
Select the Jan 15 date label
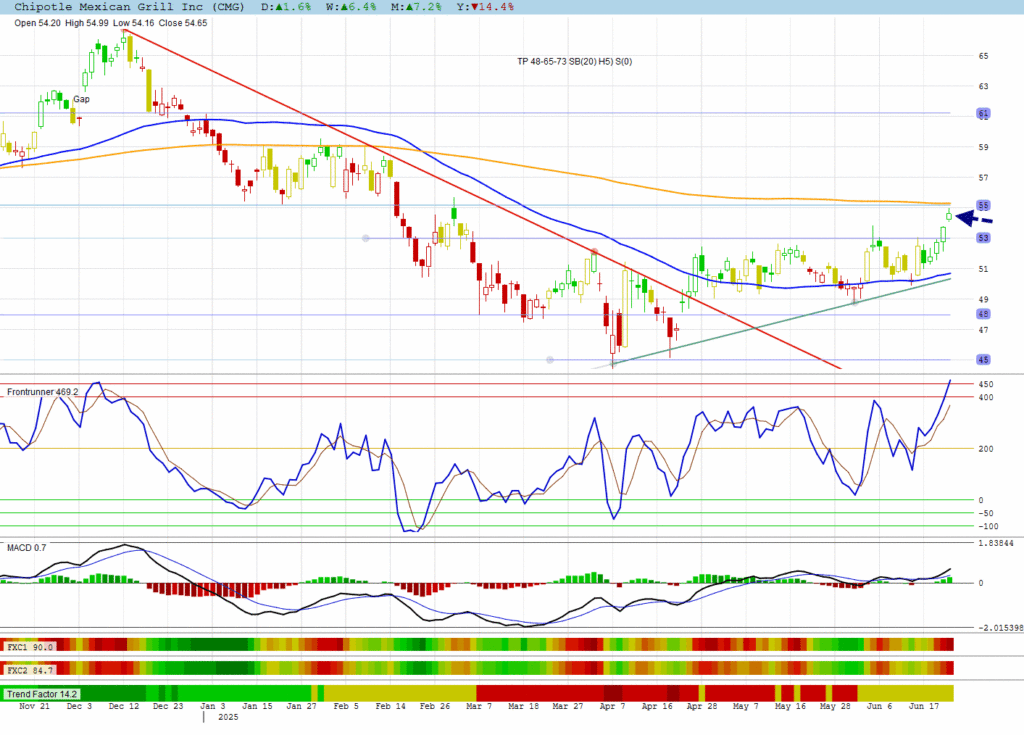point(257,706)
